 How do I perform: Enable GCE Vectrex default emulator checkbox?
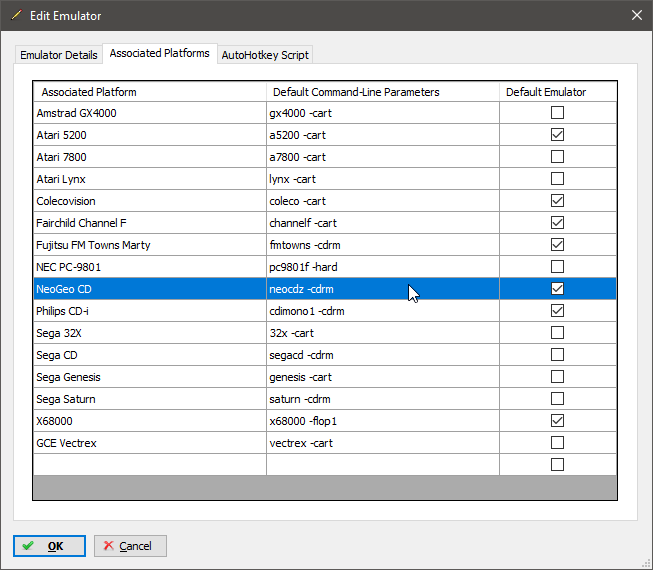(x=557, y=443)
